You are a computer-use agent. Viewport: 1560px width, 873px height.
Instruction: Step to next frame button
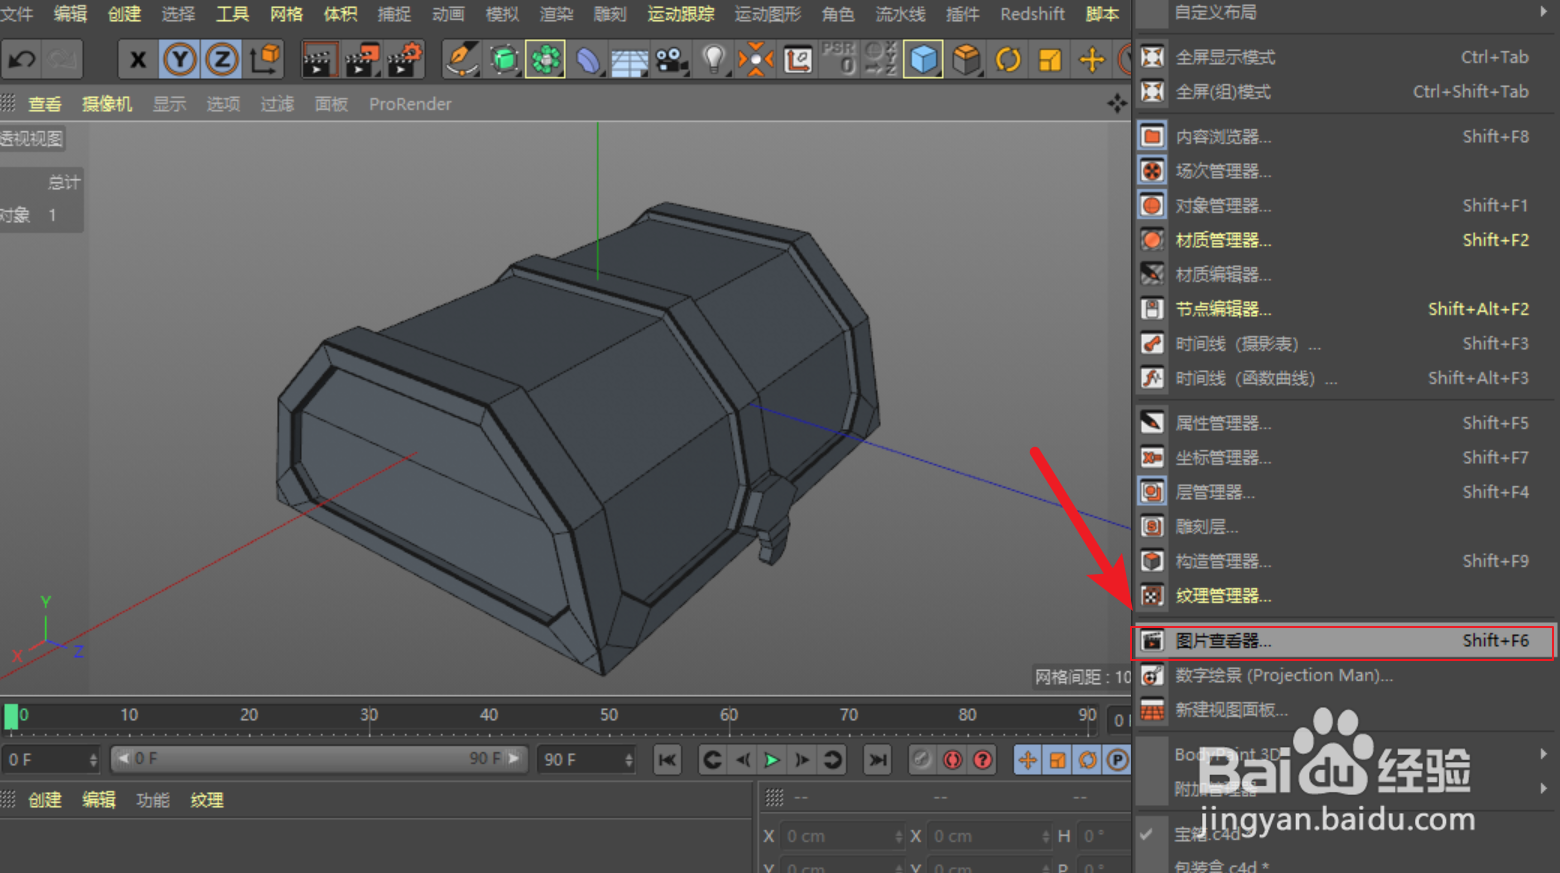click(x=801, y=760)
